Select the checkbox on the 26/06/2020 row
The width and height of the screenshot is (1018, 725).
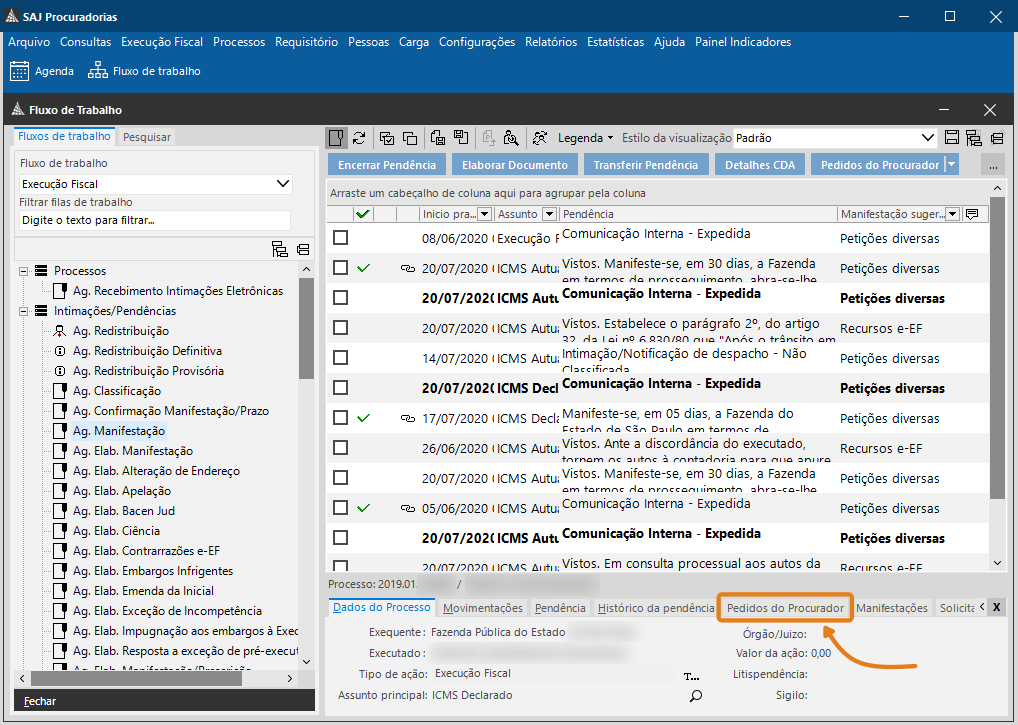click(341, 448)
